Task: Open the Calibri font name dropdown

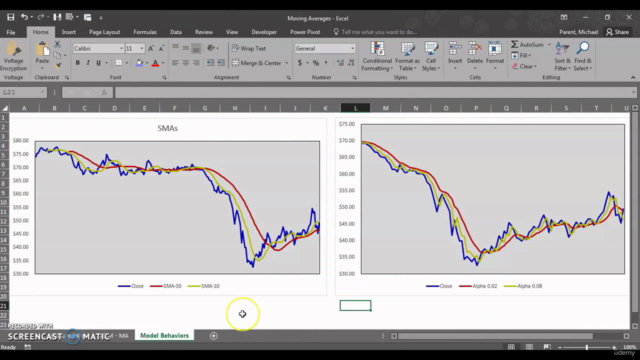Action: point(121,49)
